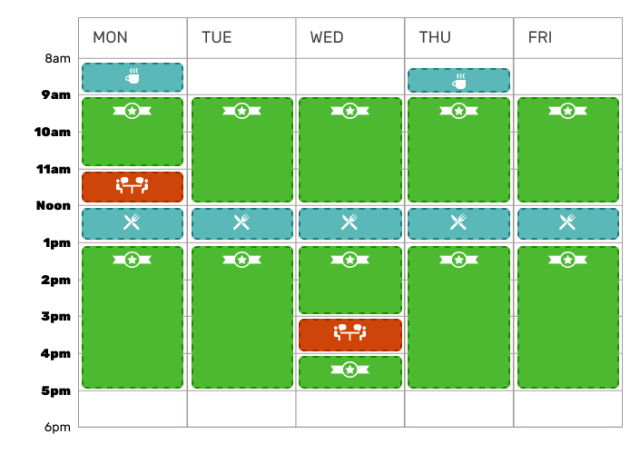Select the MON column header

[x=110, y=37]
